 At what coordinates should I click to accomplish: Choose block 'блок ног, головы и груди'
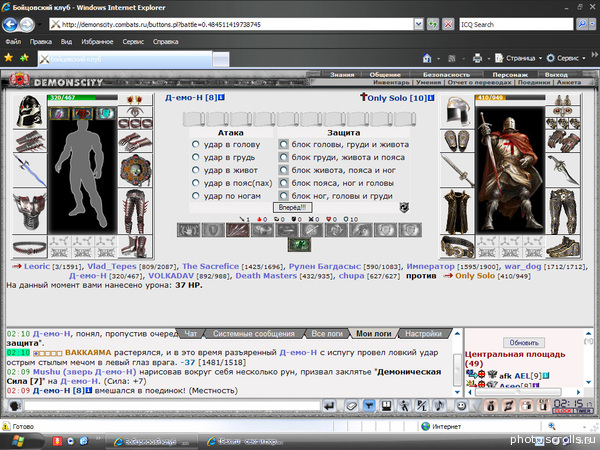click(283, 196)
